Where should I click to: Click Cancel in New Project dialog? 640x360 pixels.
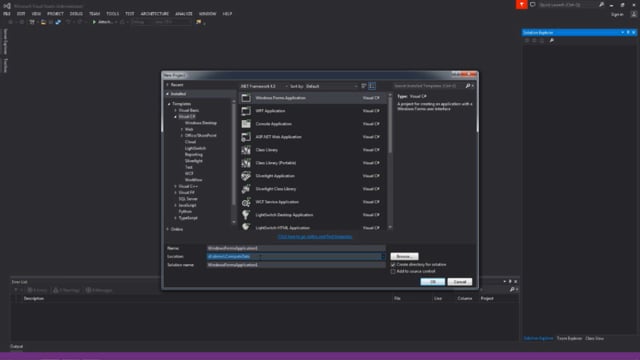pos(460,282)
